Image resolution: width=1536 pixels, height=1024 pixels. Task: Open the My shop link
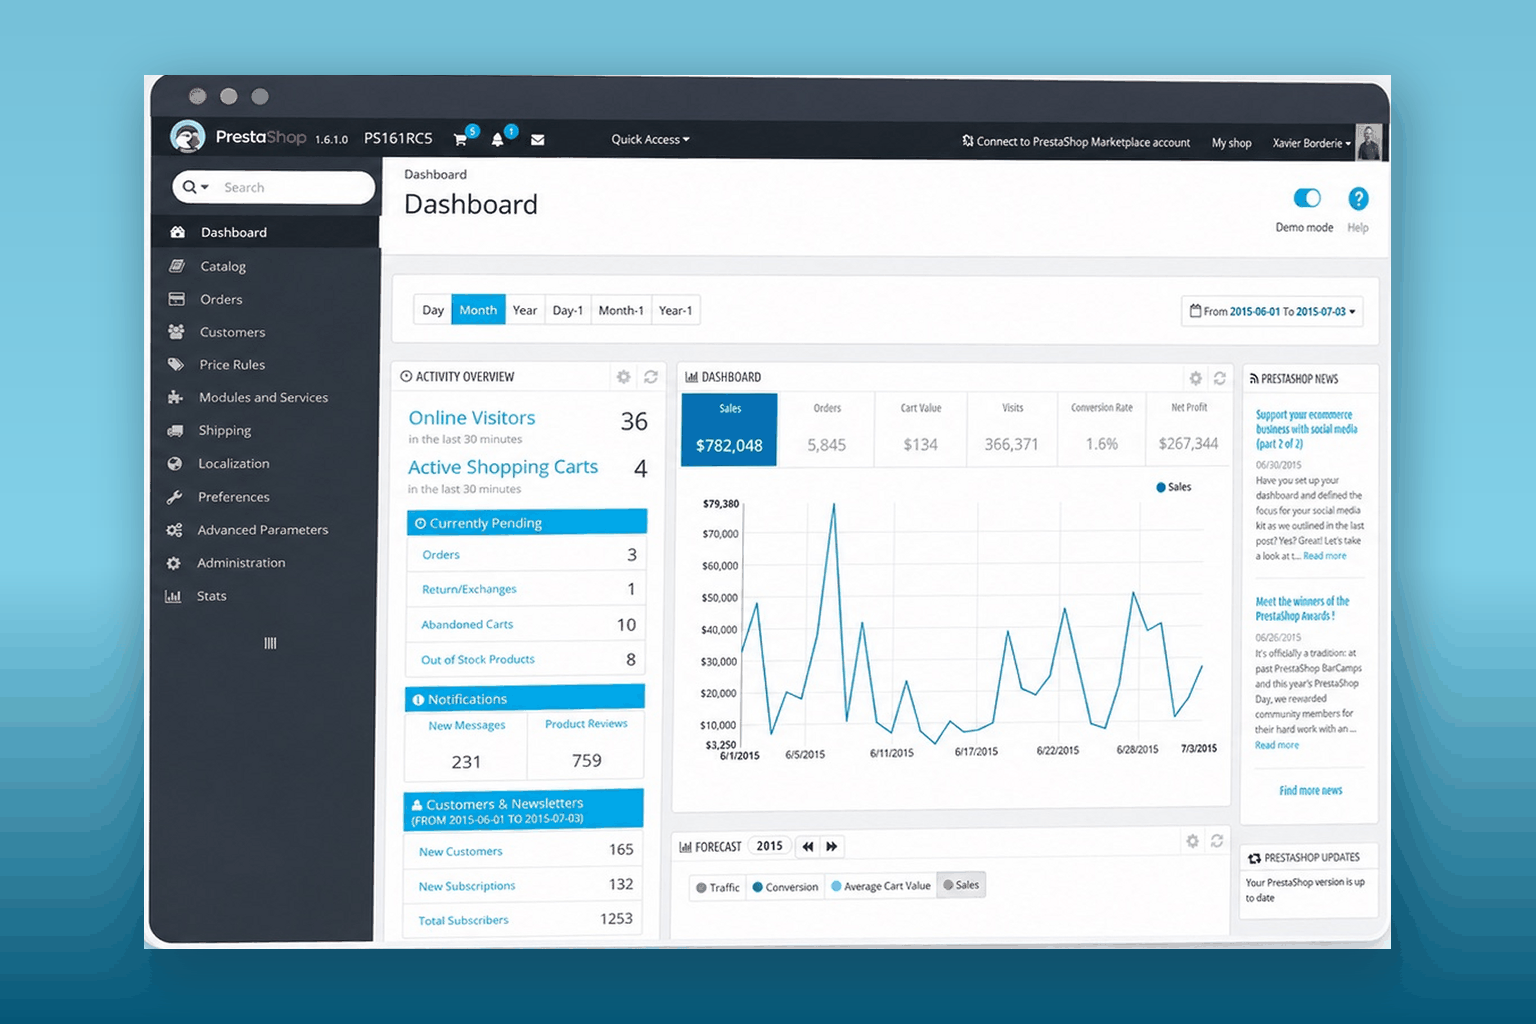(x=1232, y=143)
